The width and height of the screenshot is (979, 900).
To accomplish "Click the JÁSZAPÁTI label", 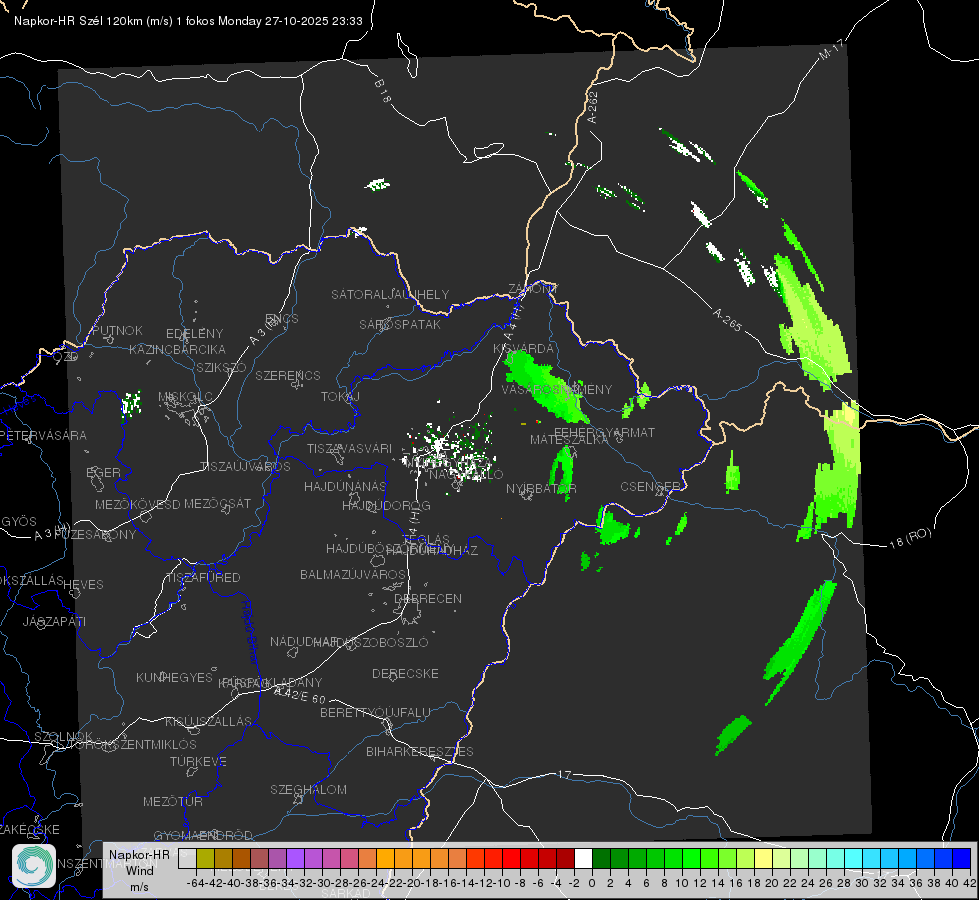I will click(54, 621).
